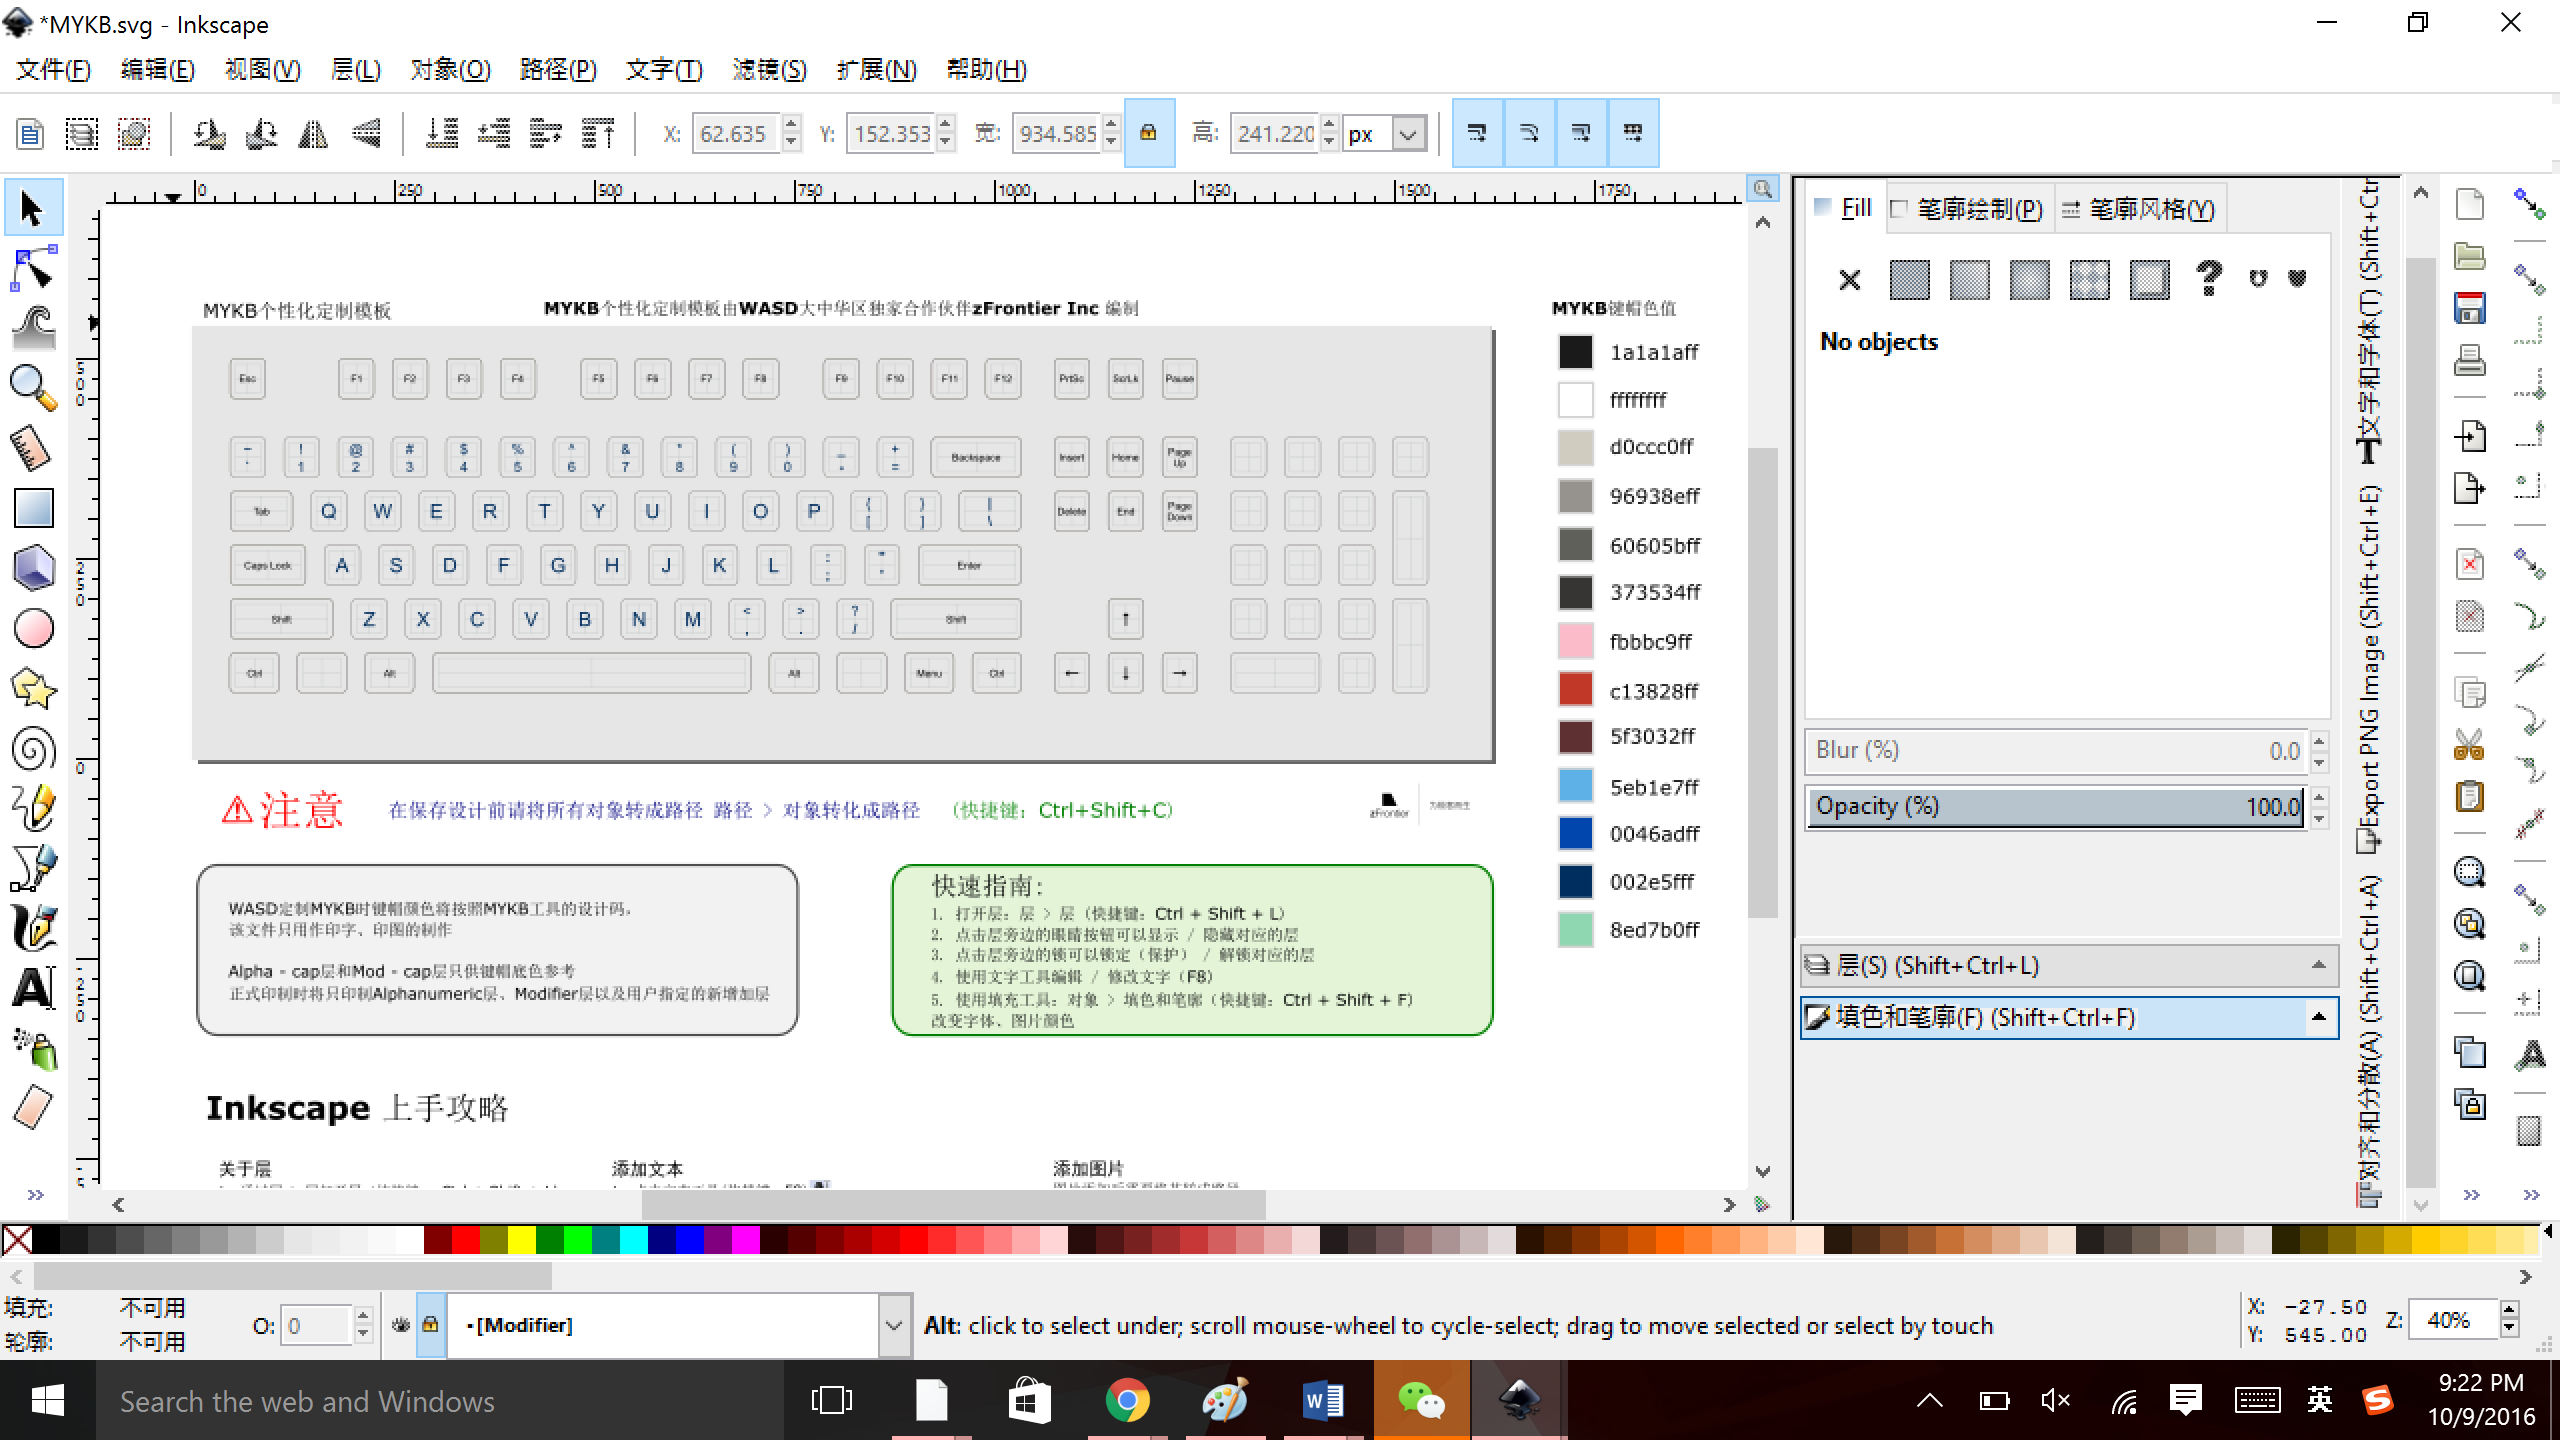Viewport: 2560px width, 1440px height.
Task: Collapse the Fill and Stroke panel
Action: coord(2318,1017)
